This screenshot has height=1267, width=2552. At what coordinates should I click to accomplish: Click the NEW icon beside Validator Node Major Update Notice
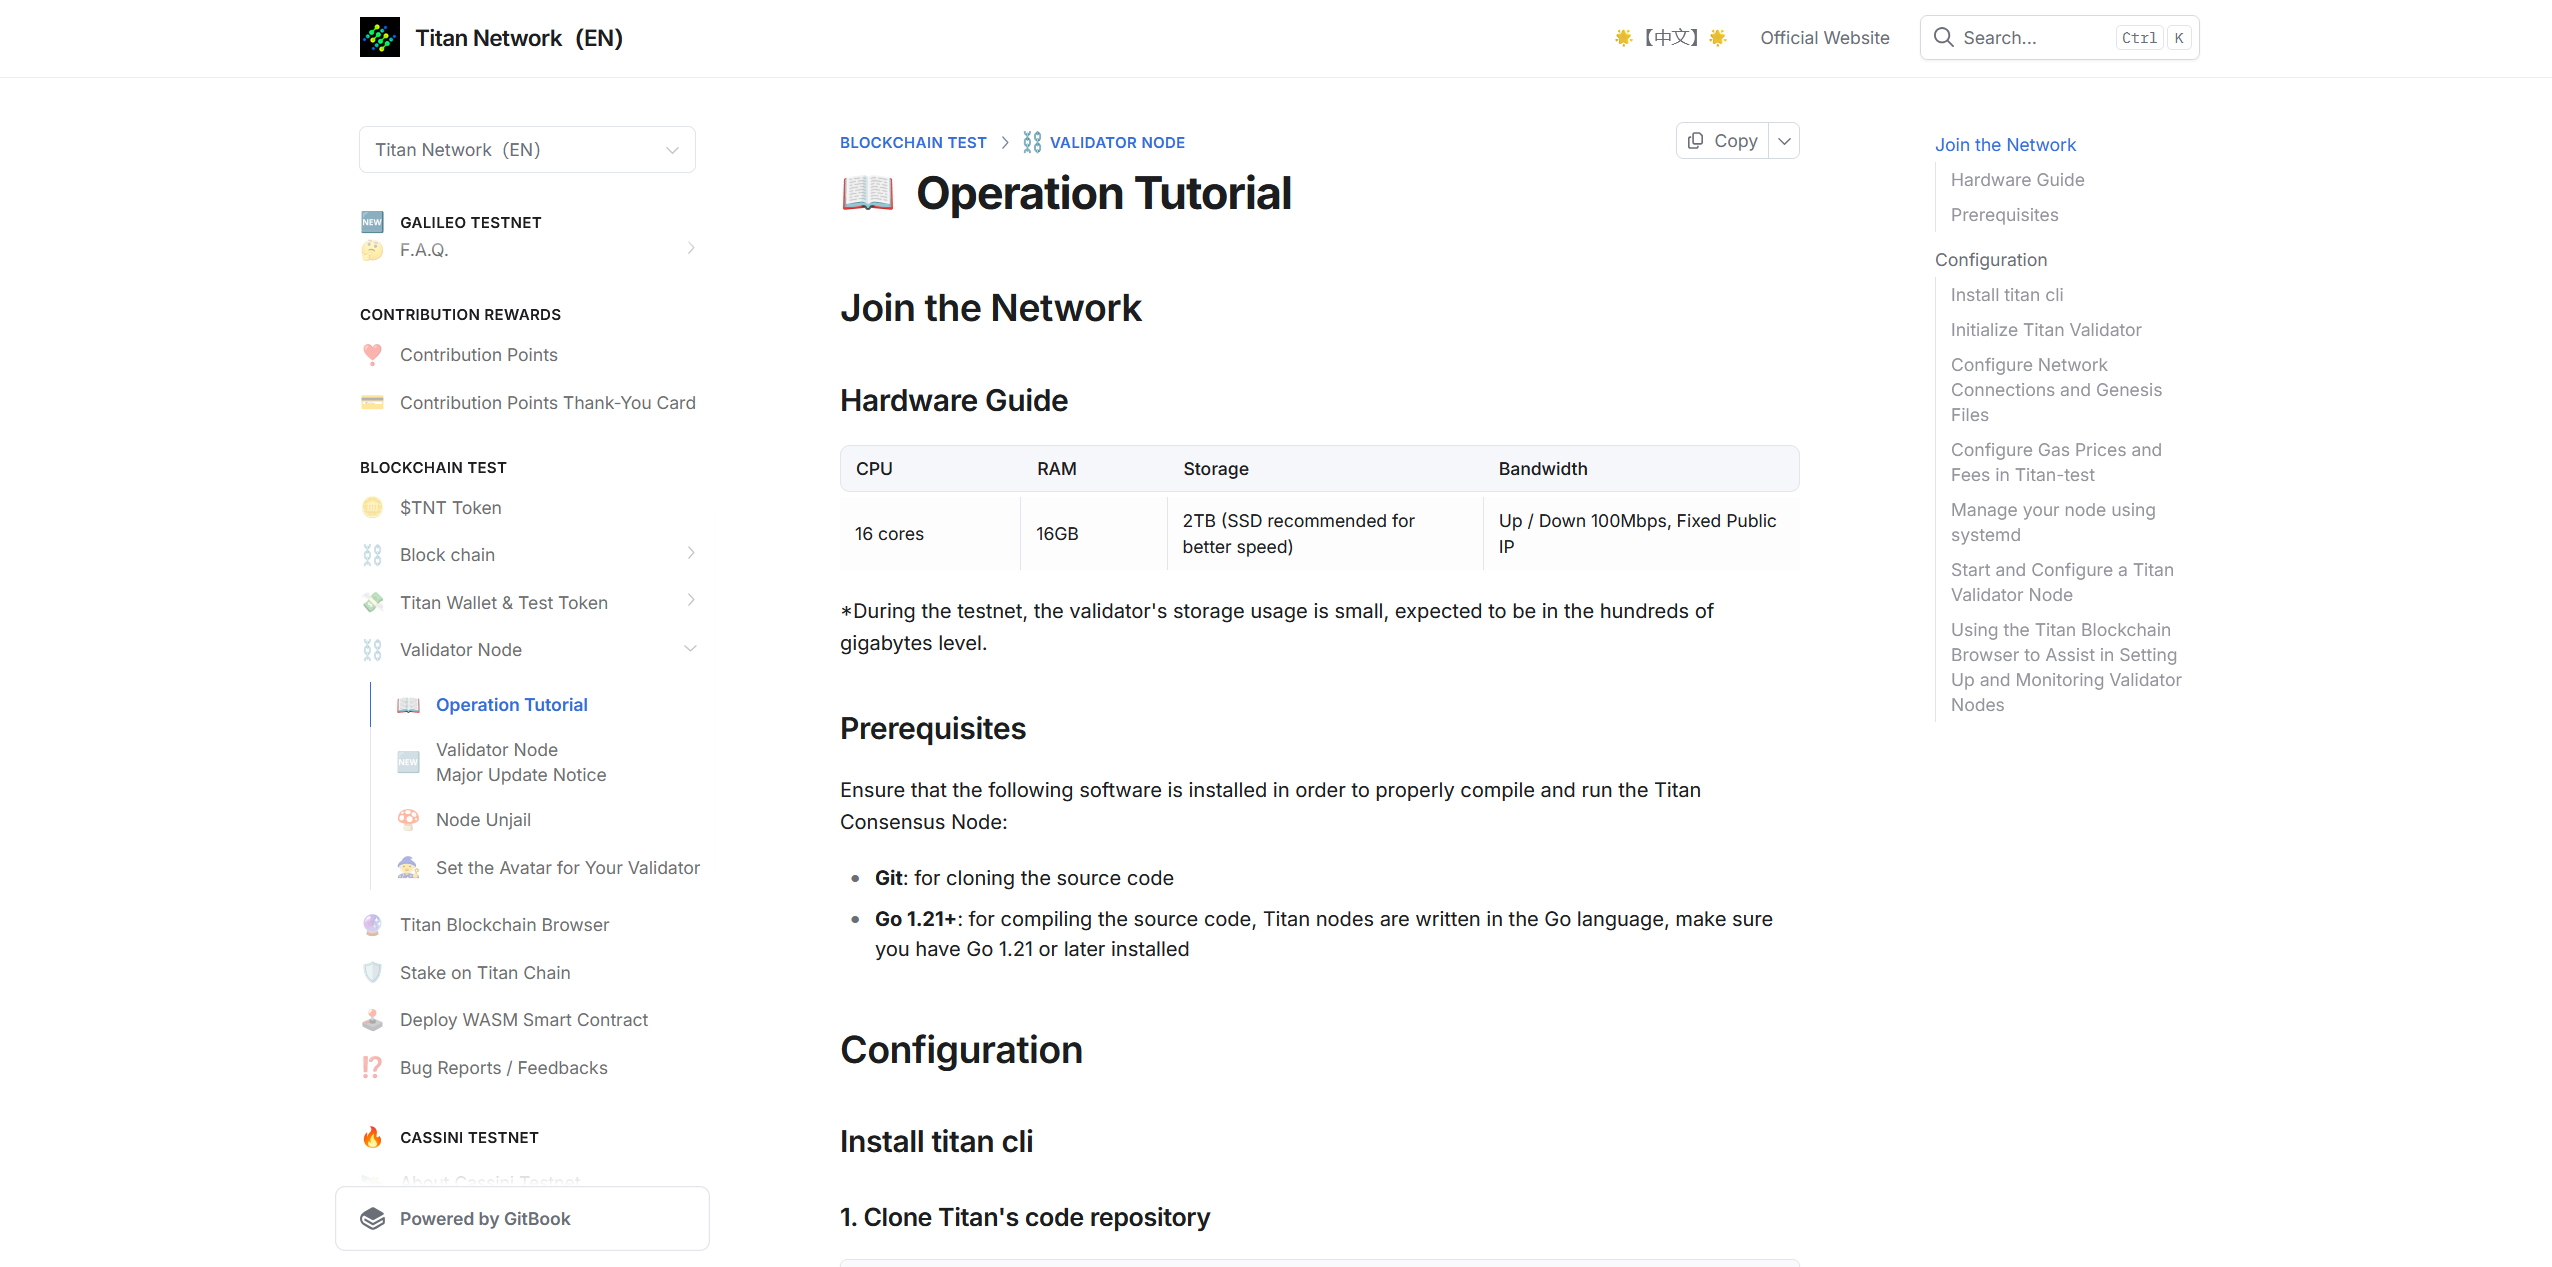(x=408, y=762)
